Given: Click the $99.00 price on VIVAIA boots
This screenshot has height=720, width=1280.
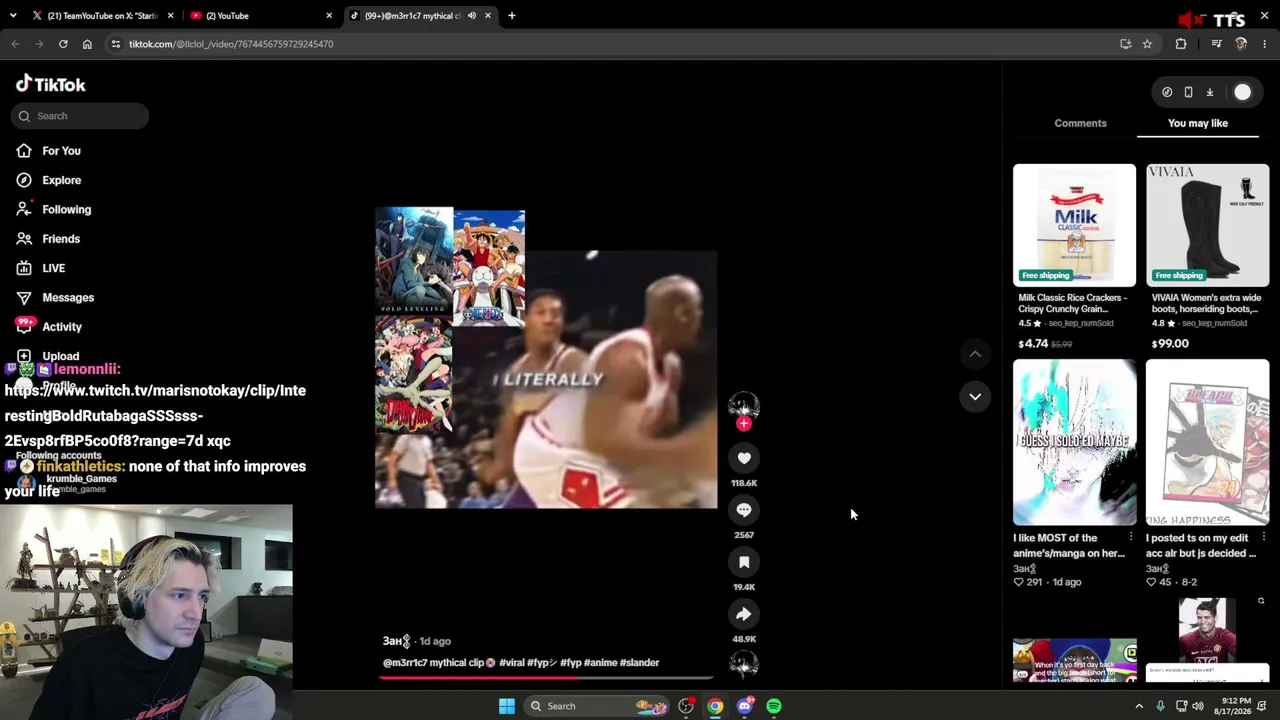Looking at the screenshot, I should 1170,344.
